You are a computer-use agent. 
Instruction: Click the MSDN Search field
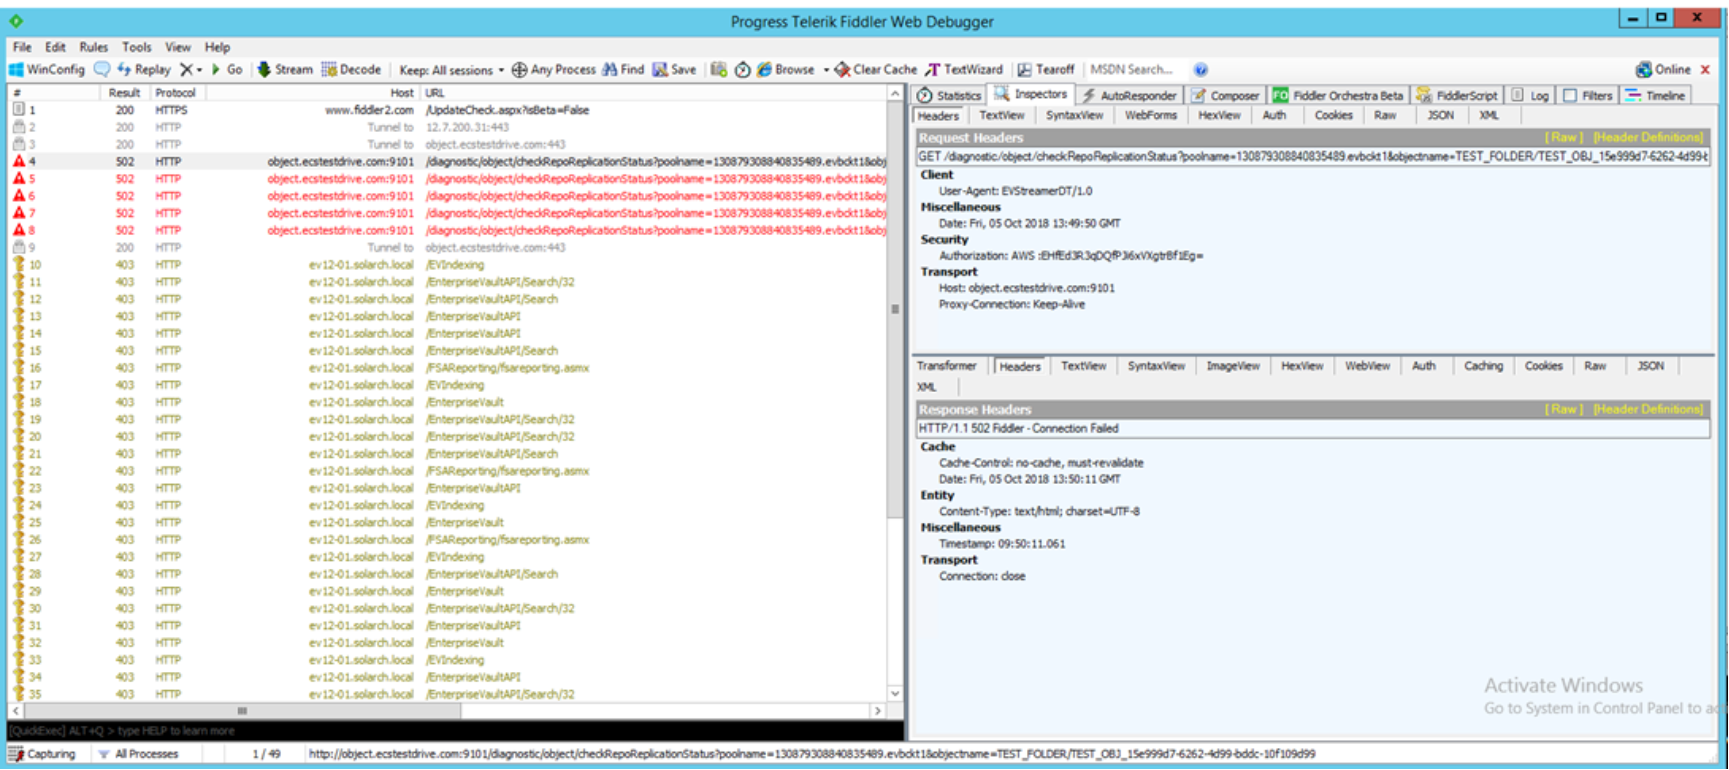(x=1132, y=70)
